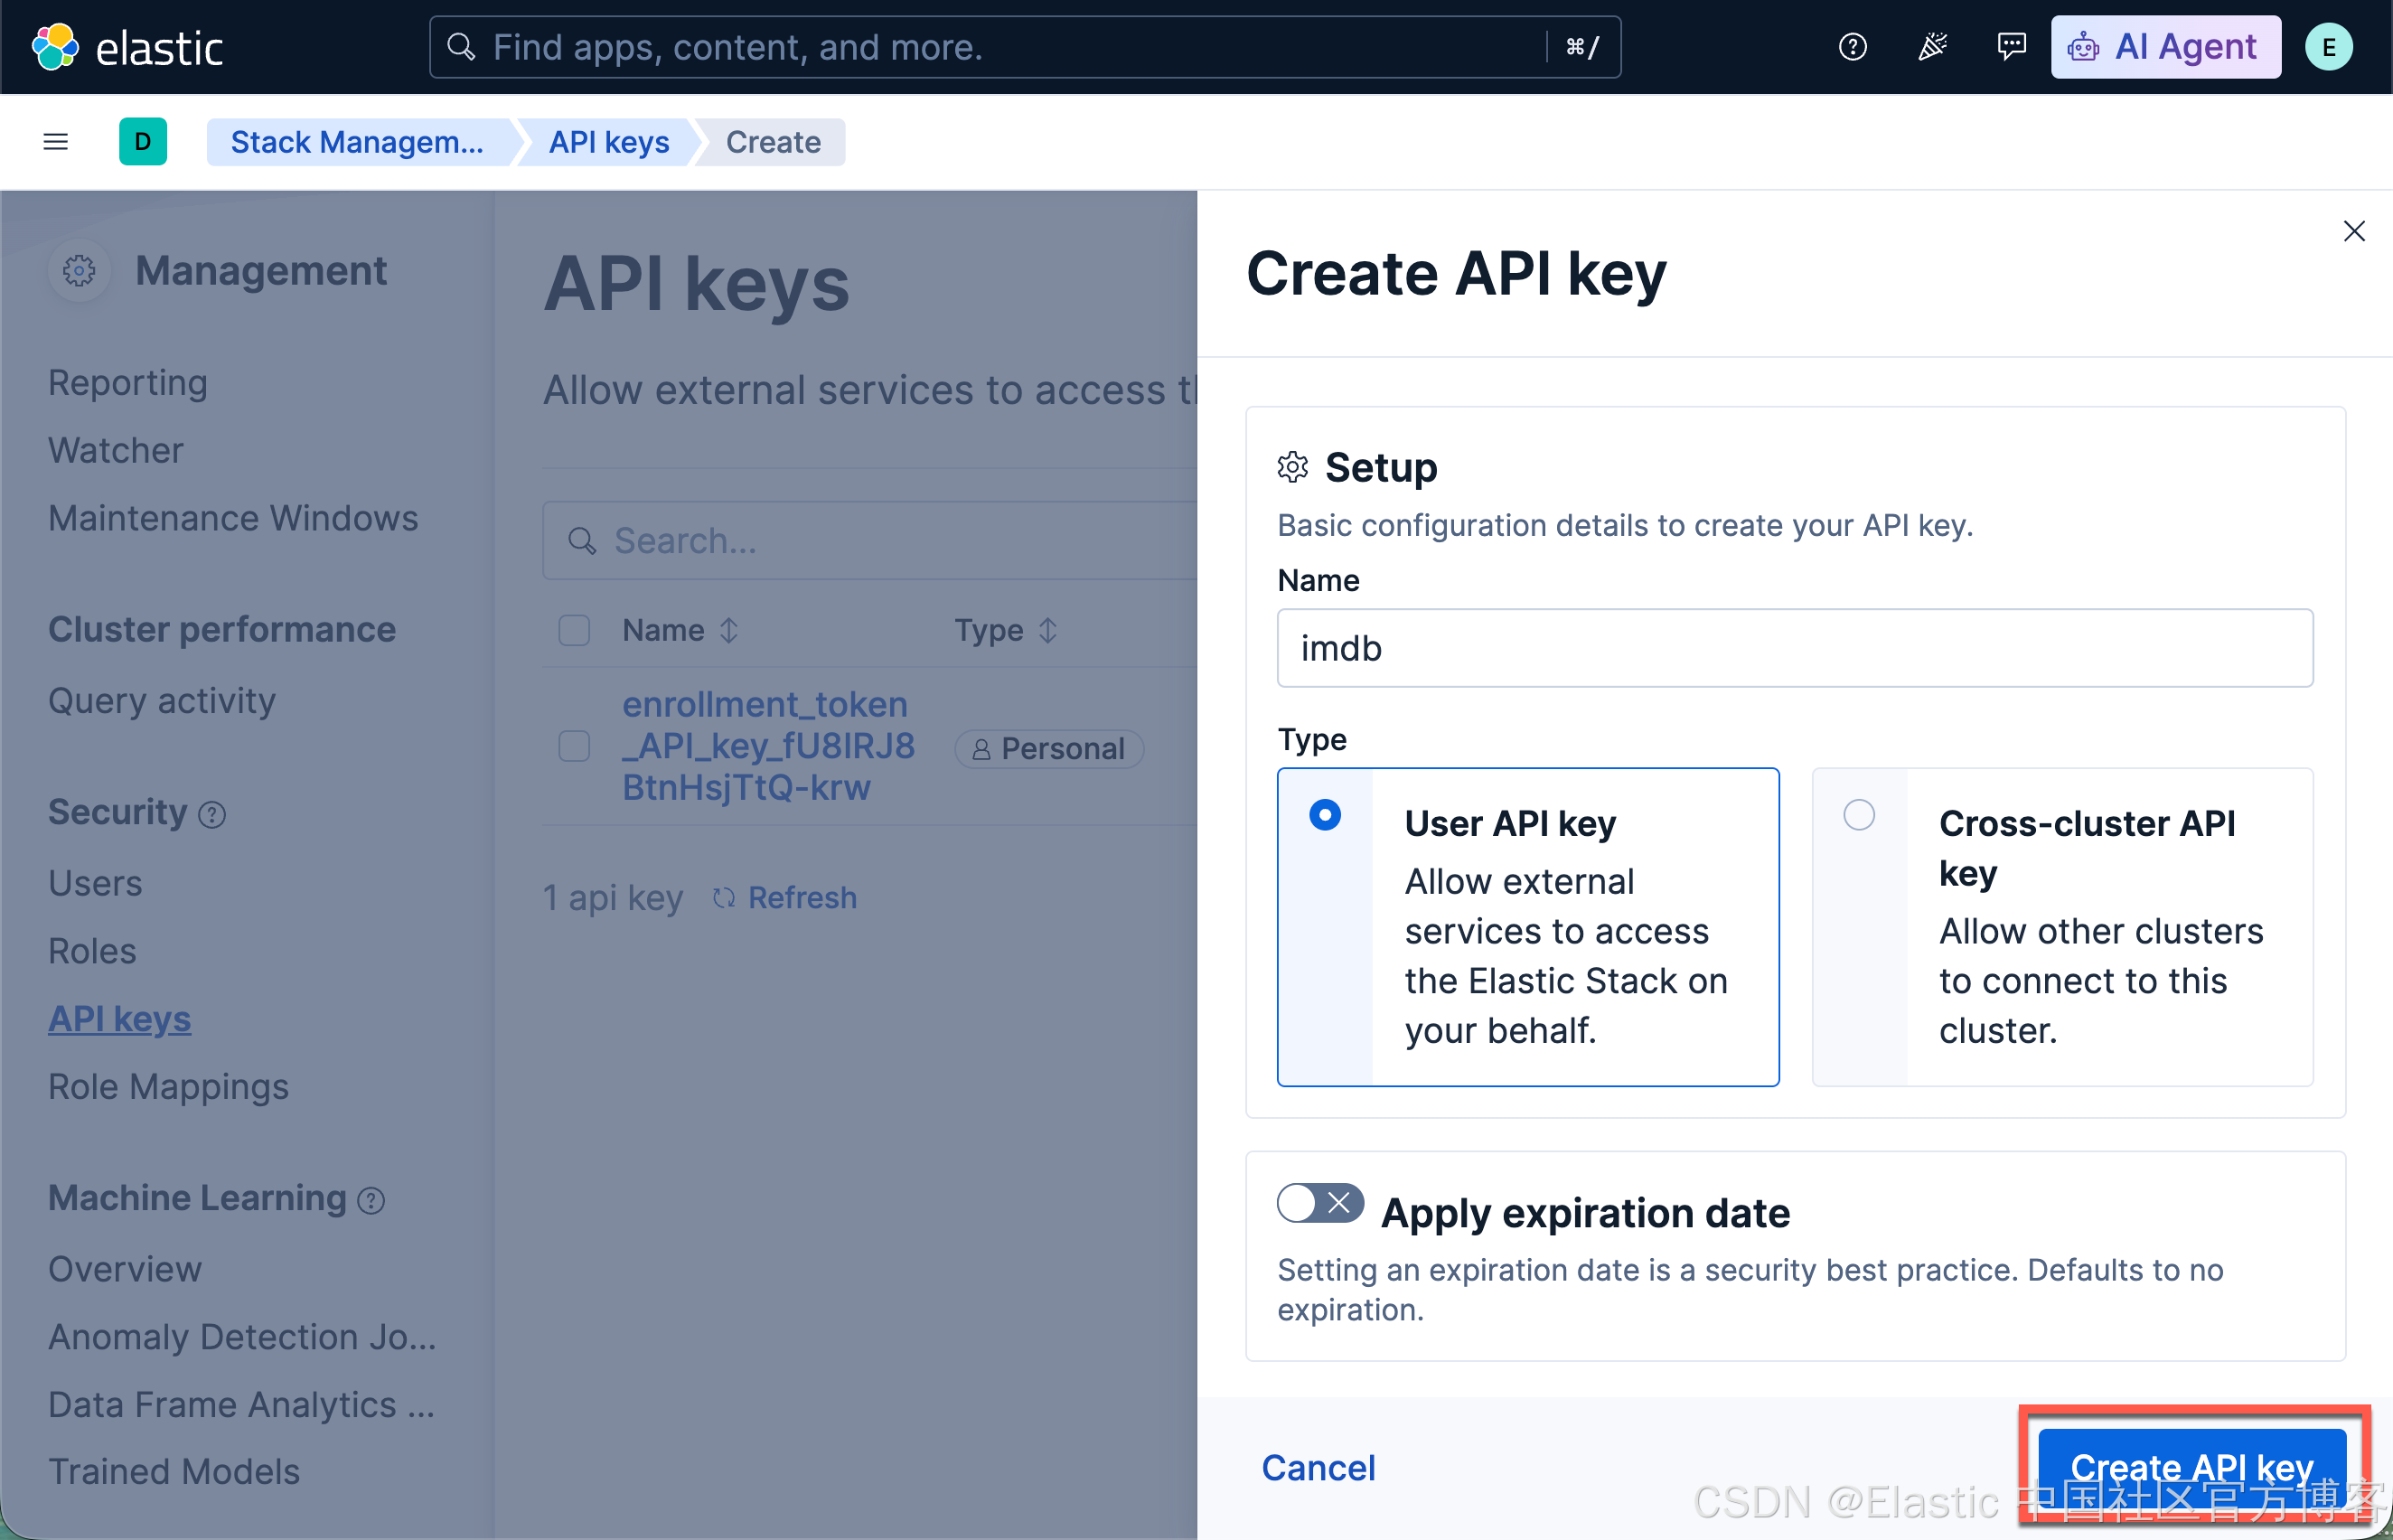Open the AI Agent button
2393x1540 pixels.
tap(2165, 47)
